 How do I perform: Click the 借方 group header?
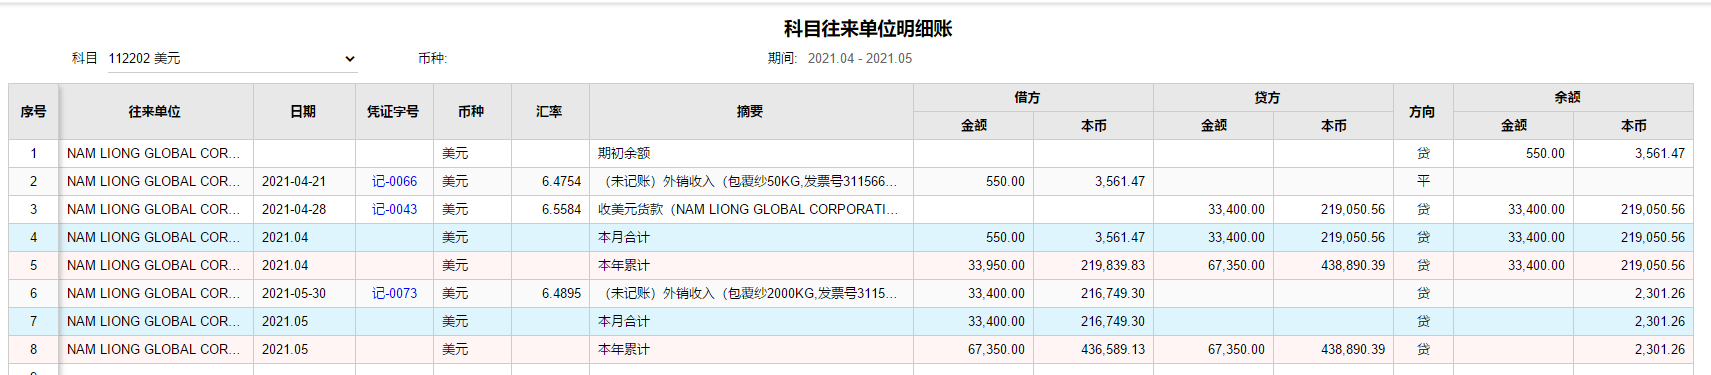[1033, 97]
